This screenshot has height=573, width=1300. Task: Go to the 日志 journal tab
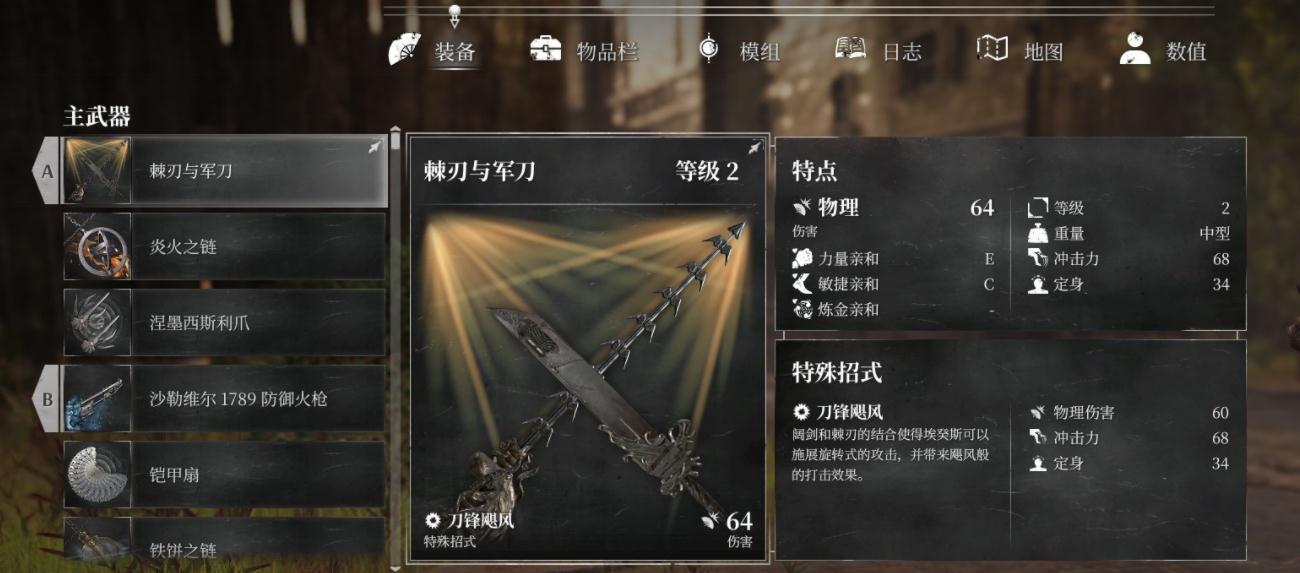click(x=877, y=51)
